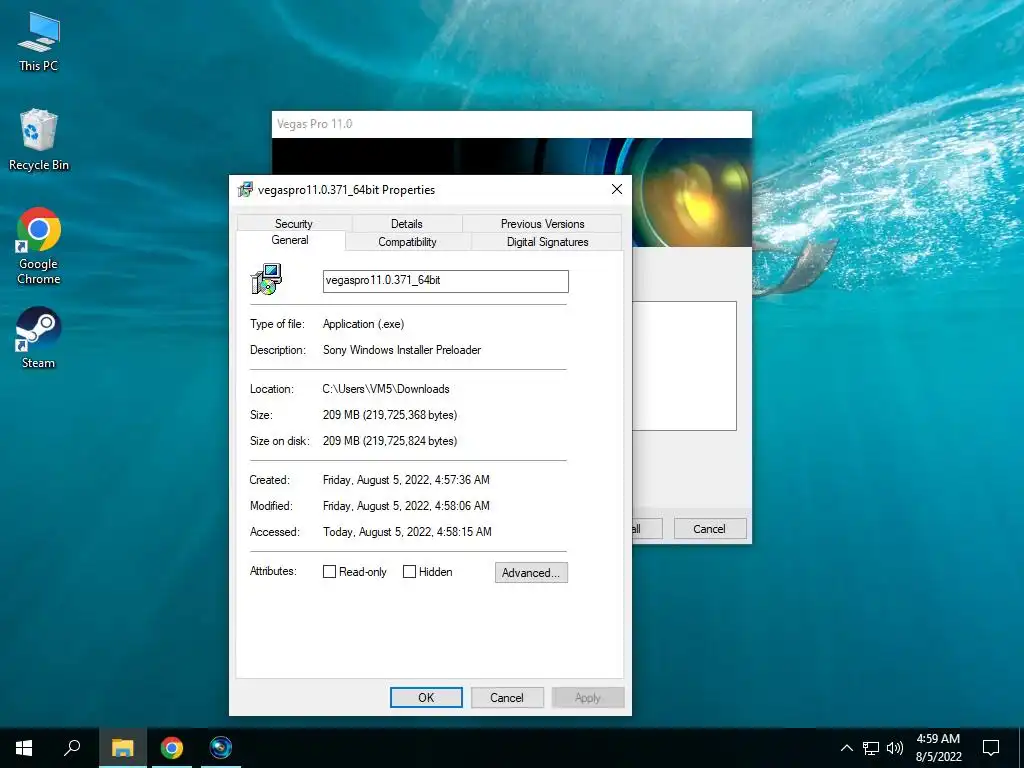
Task: Select Google Chrome desktop shortcut
Action: [x=39, y=246]
